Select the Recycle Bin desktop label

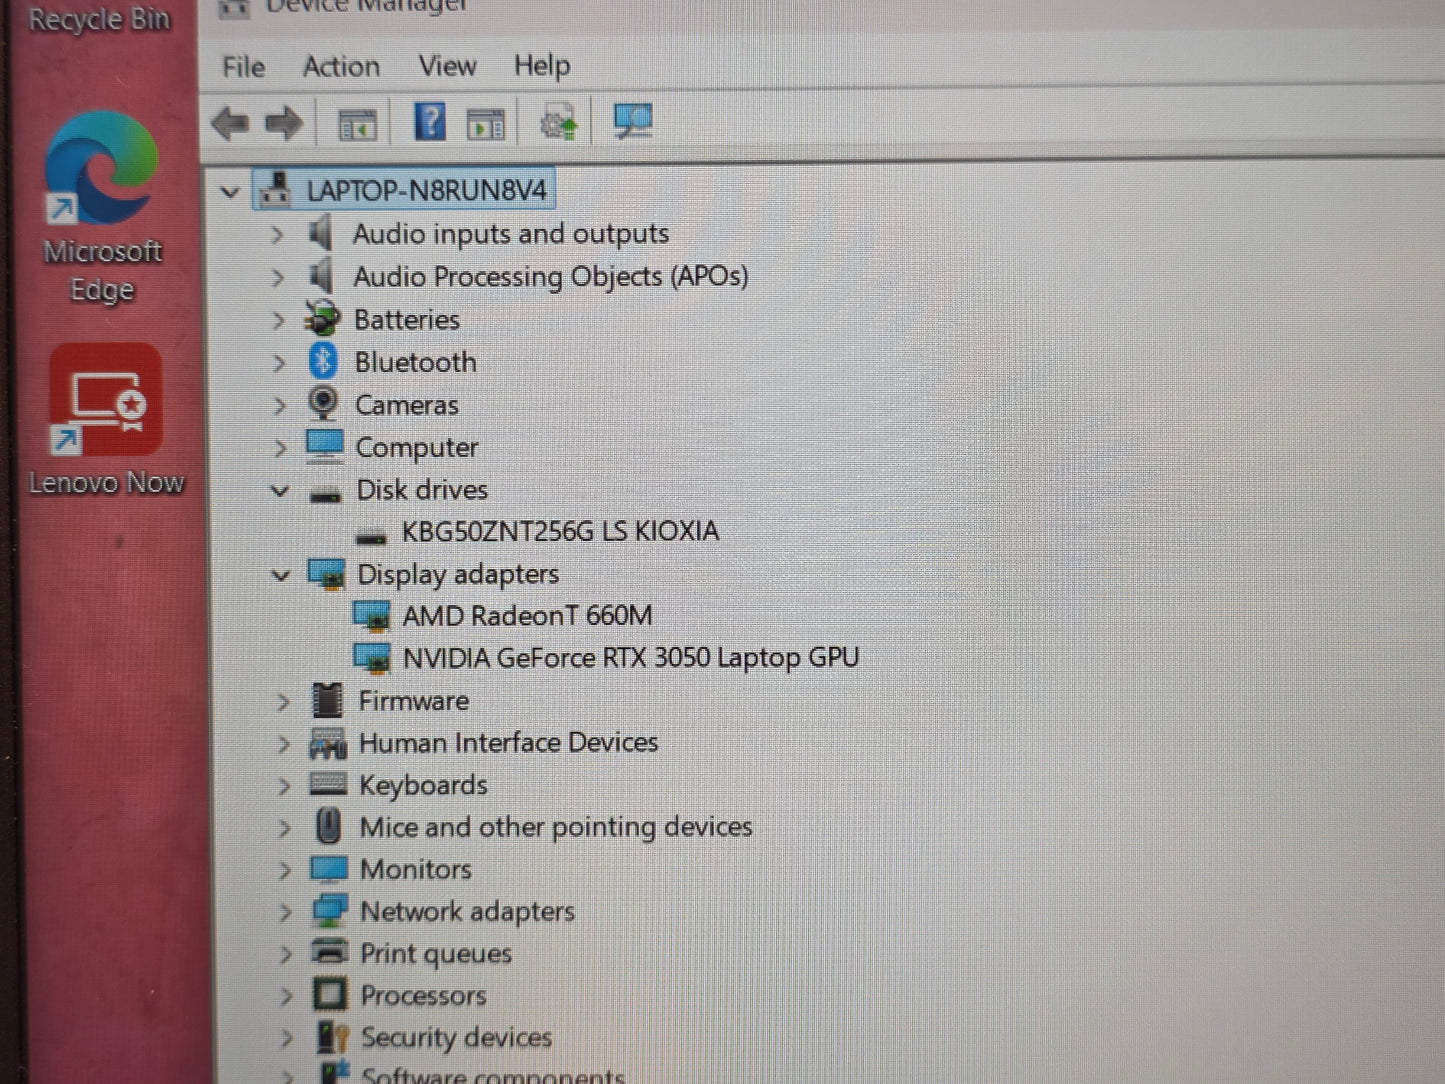(x=99, y=19)
